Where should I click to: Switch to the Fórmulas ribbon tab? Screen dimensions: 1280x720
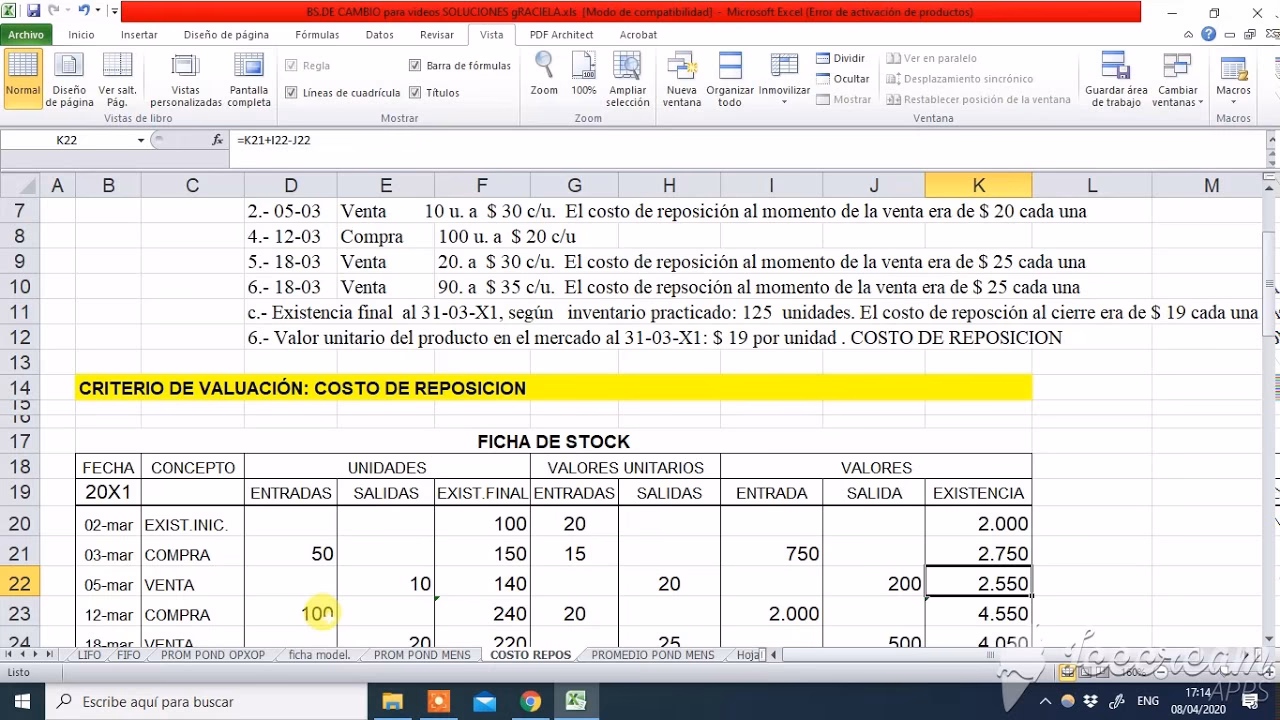point(316,34)
